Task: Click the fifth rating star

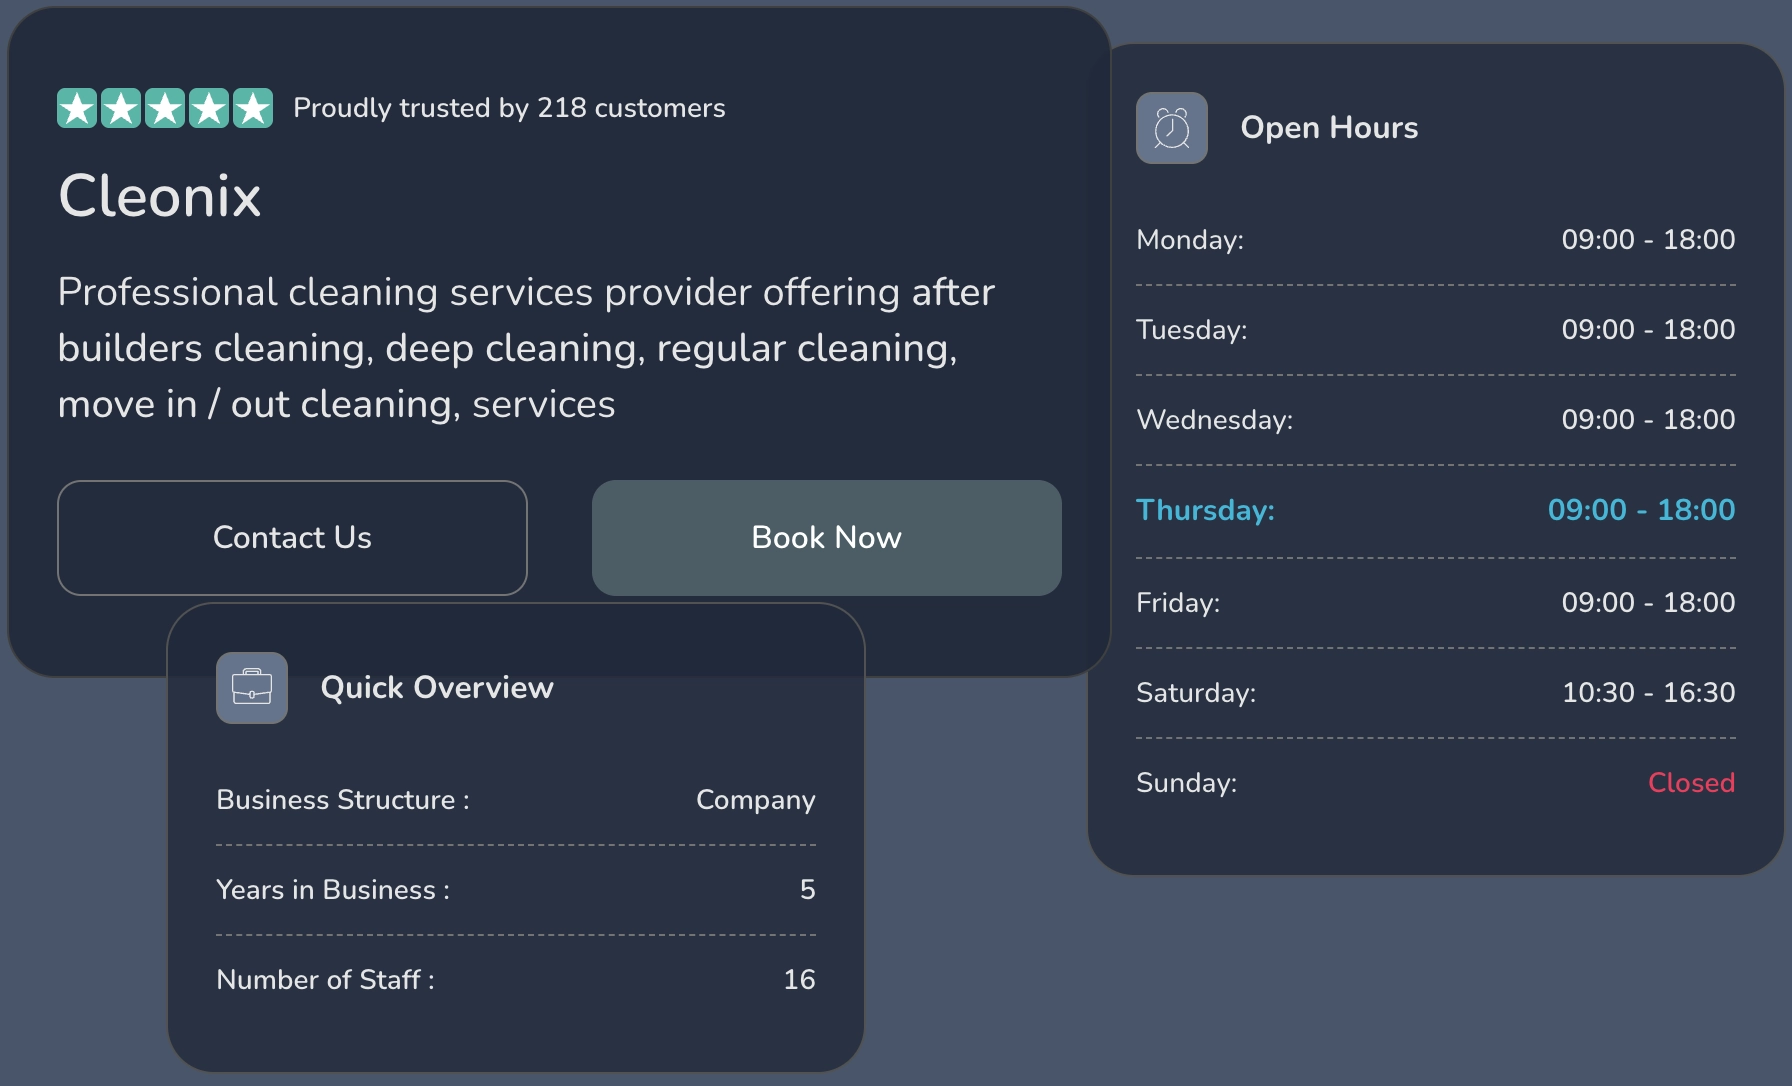Action: point(253,108)
